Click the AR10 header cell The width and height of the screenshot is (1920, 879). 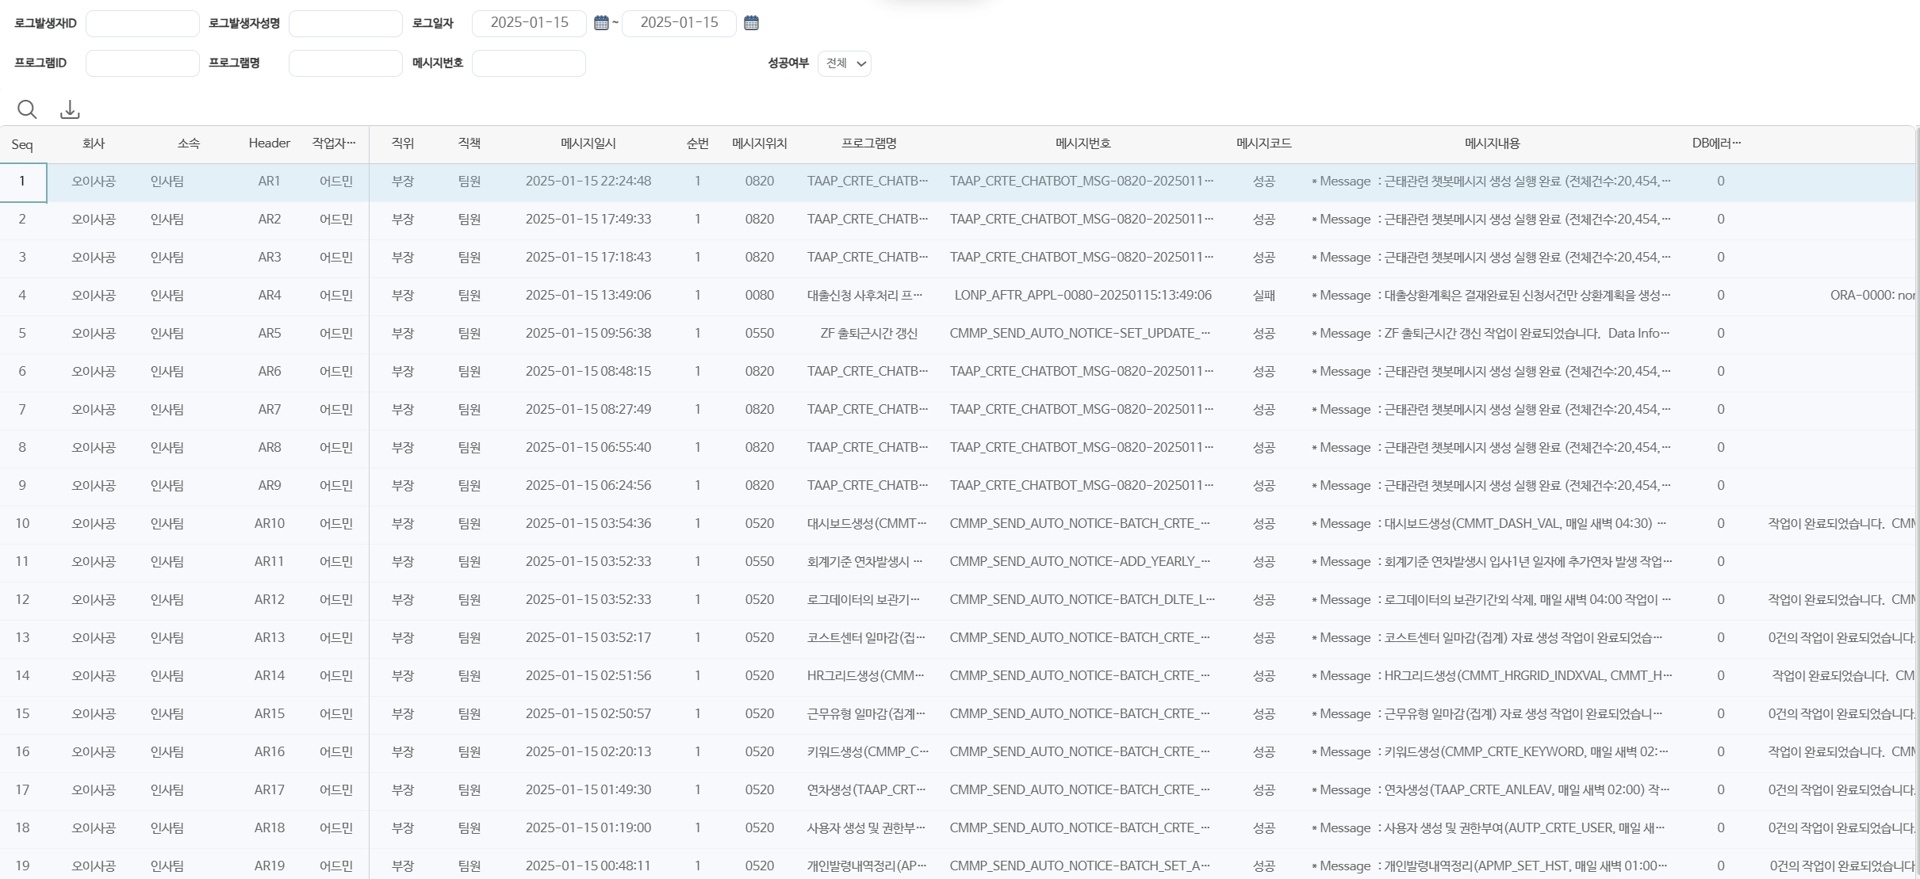click(269, 524)
